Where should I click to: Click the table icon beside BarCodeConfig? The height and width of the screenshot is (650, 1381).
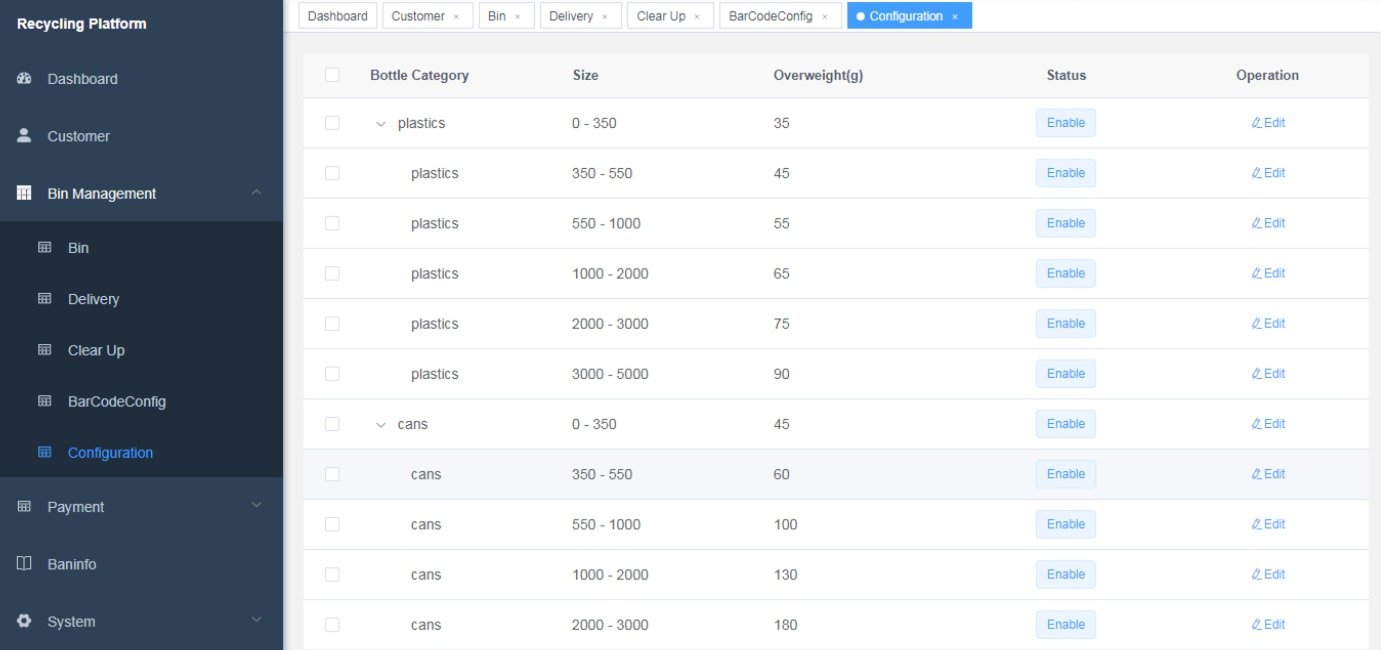[44, 401]
